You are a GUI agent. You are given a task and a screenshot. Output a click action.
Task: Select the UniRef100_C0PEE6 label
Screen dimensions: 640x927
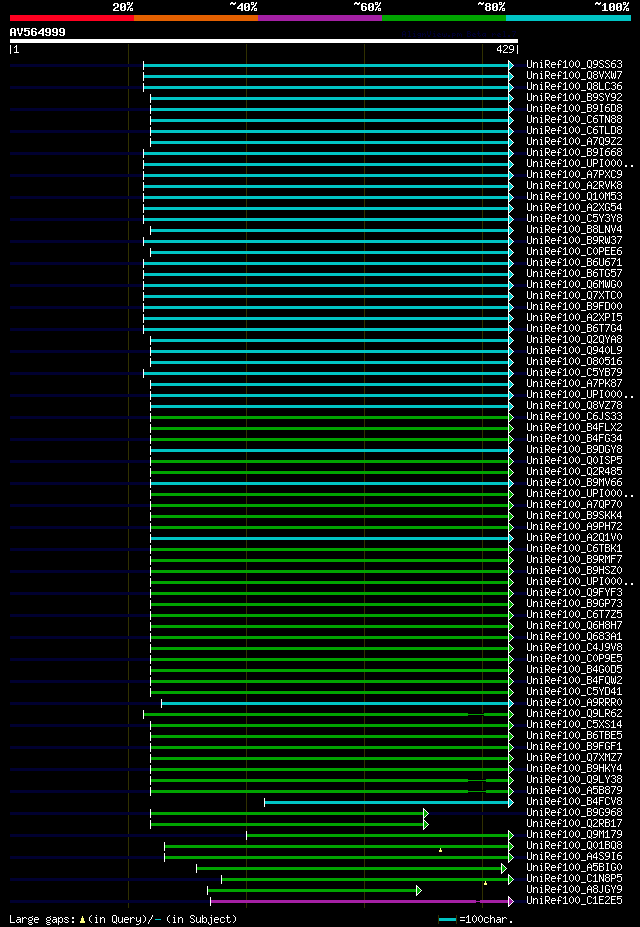tap(574, 252)
